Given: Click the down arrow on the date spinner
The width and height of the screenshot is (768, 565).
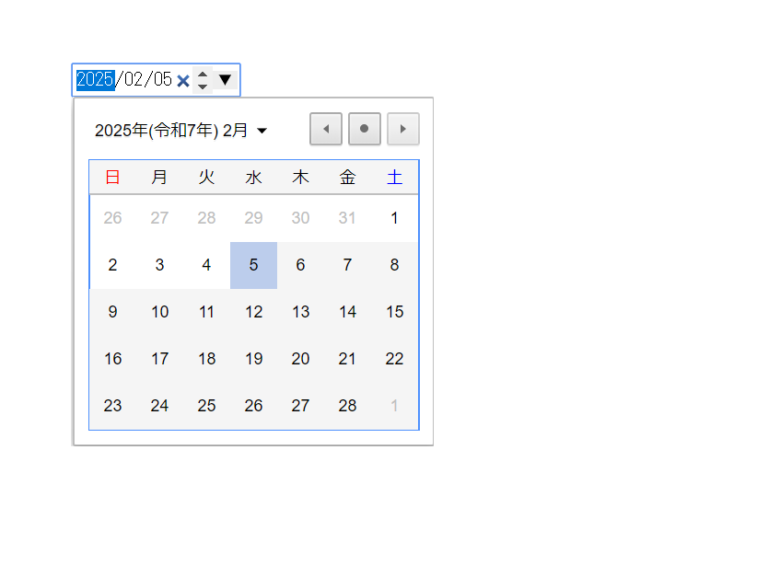Looking at the screenshot, I should 203,87.
